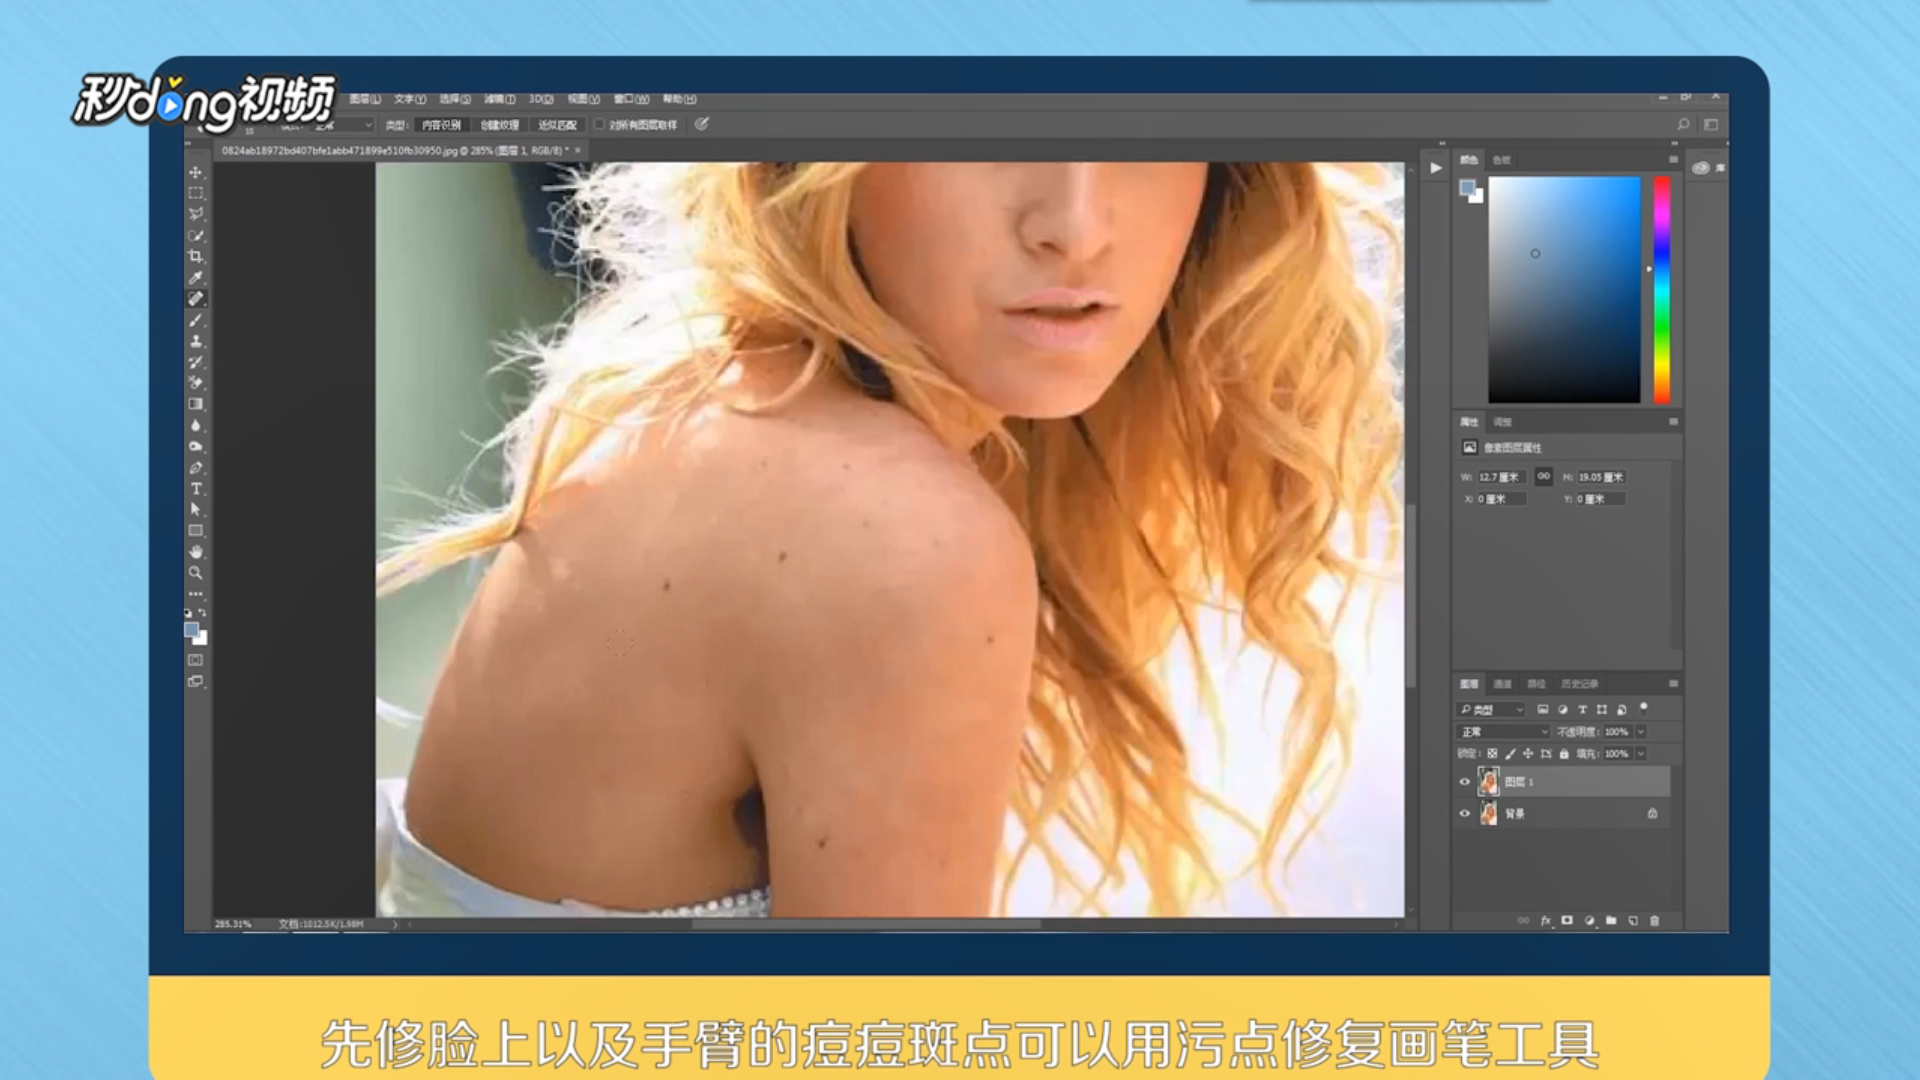Enable 对所有图层取样 checkbox
The width and height of the screenshot is (1920, 1080).
coord(599,125)
